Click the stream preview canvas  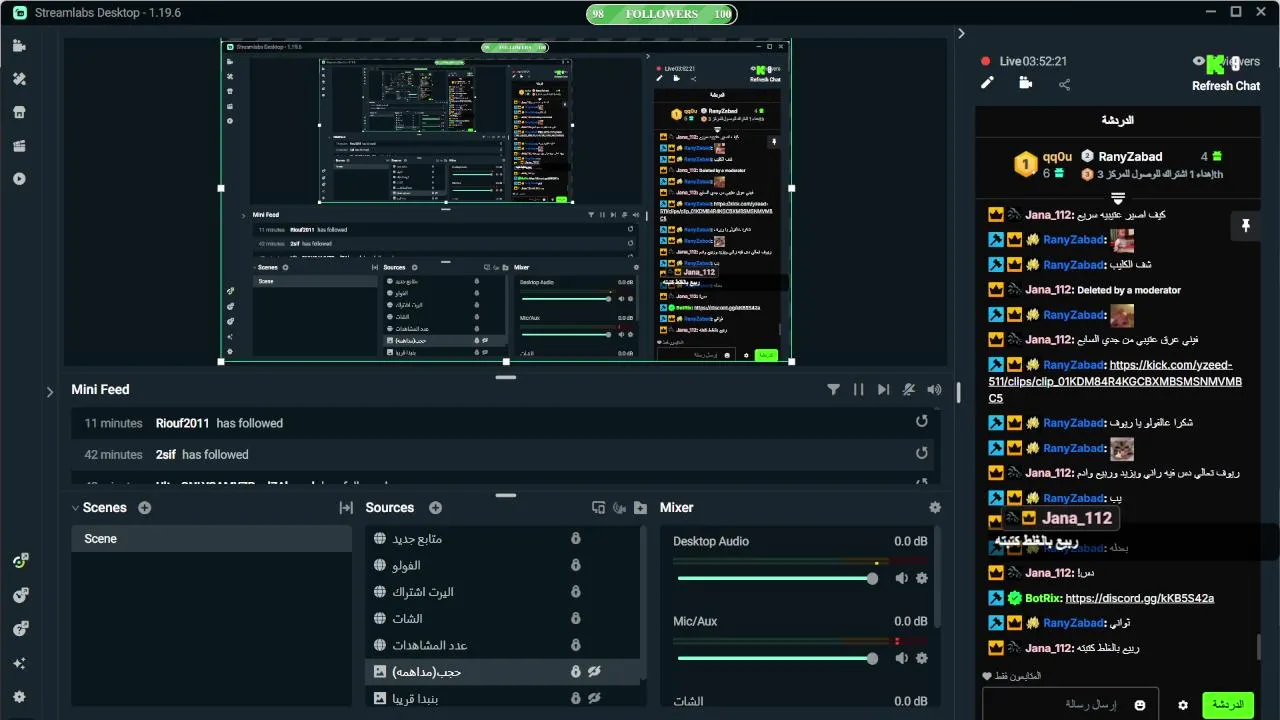[506, 201]
